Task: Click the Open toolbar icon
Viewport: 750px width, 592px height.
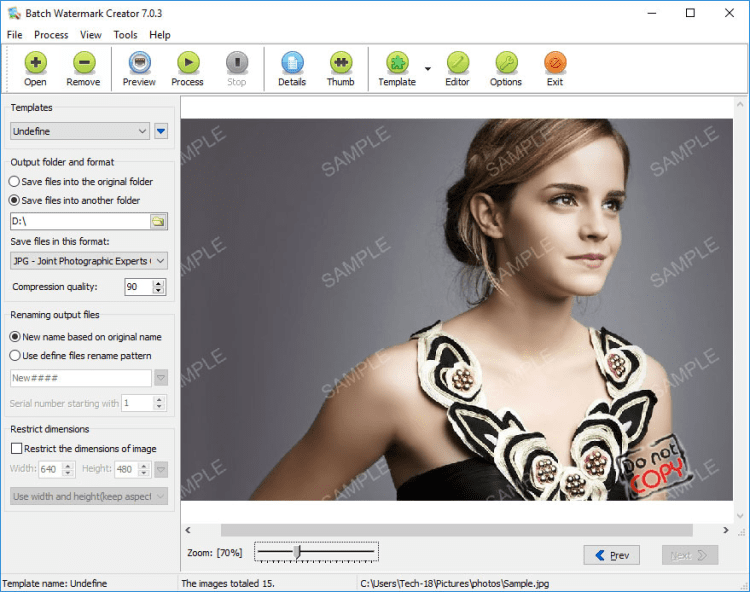Action: click(35, 68)
